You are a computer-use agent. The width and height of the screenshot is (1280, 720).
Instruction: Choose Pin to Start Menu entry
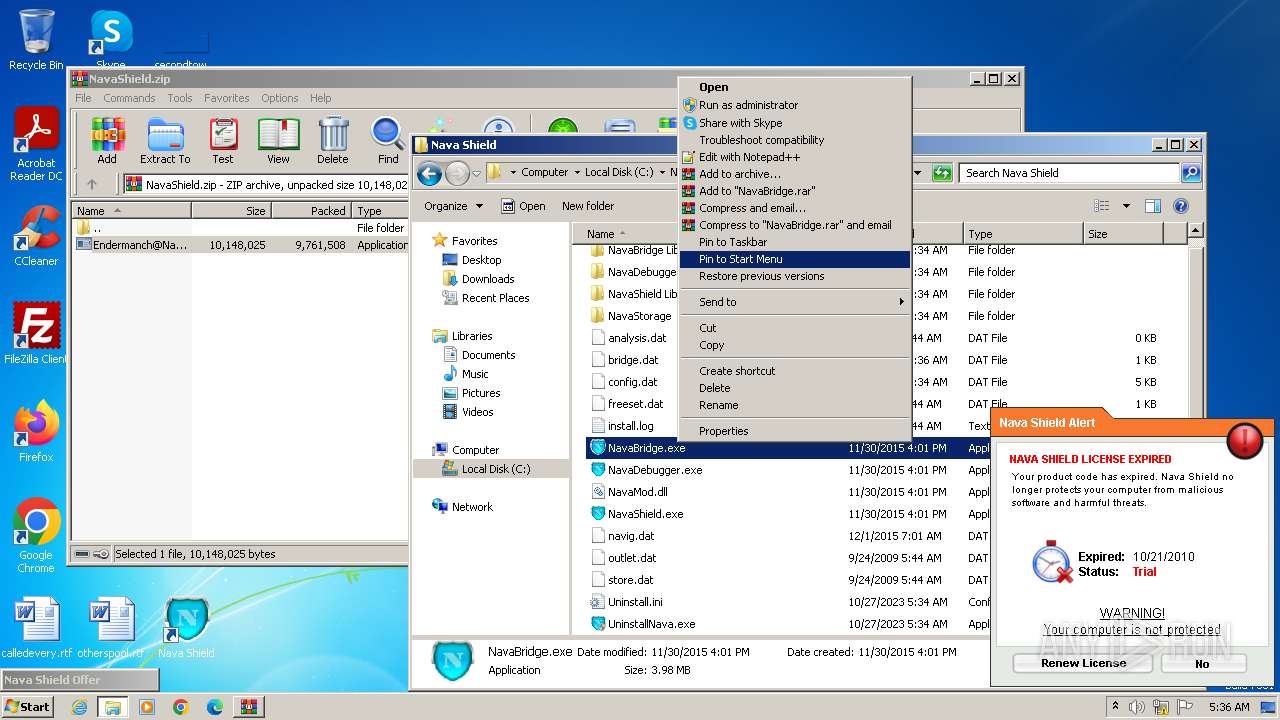pos(795,259)
